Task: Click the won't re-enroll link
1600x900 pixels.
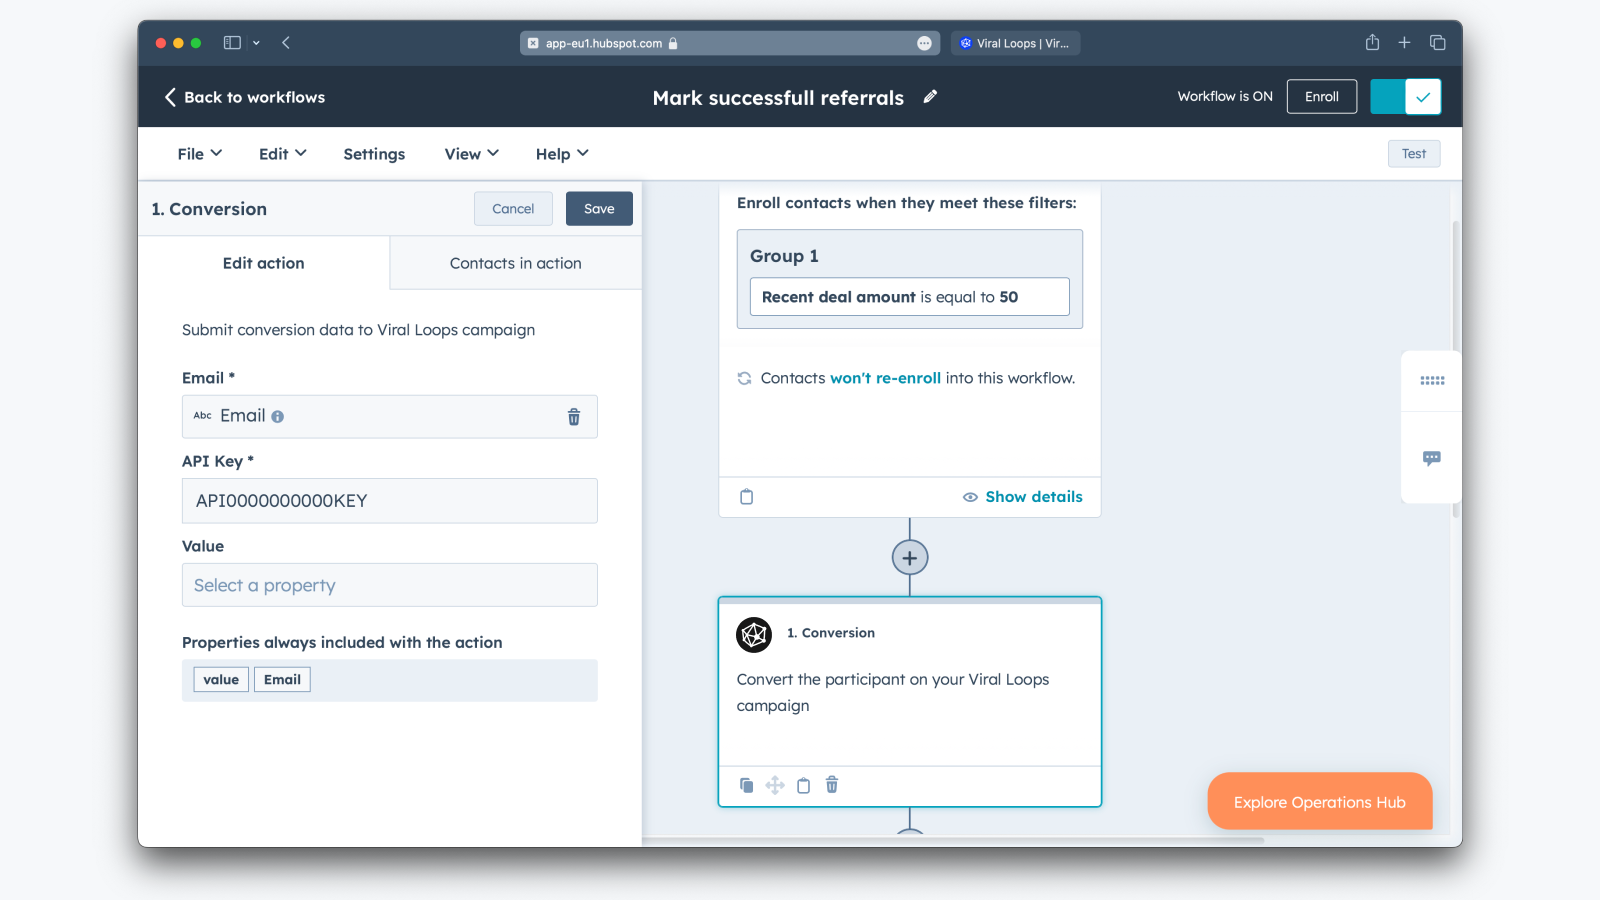Action: [x=885, y=378]
